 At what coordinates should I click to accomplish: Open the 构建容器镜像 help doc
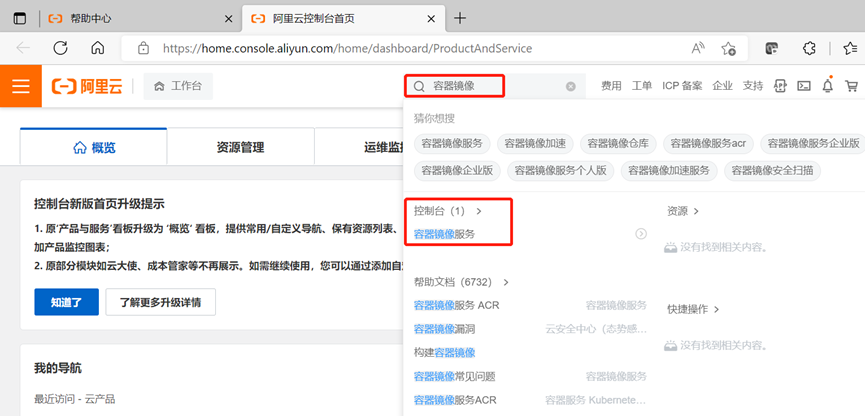[x=444, y=353]
